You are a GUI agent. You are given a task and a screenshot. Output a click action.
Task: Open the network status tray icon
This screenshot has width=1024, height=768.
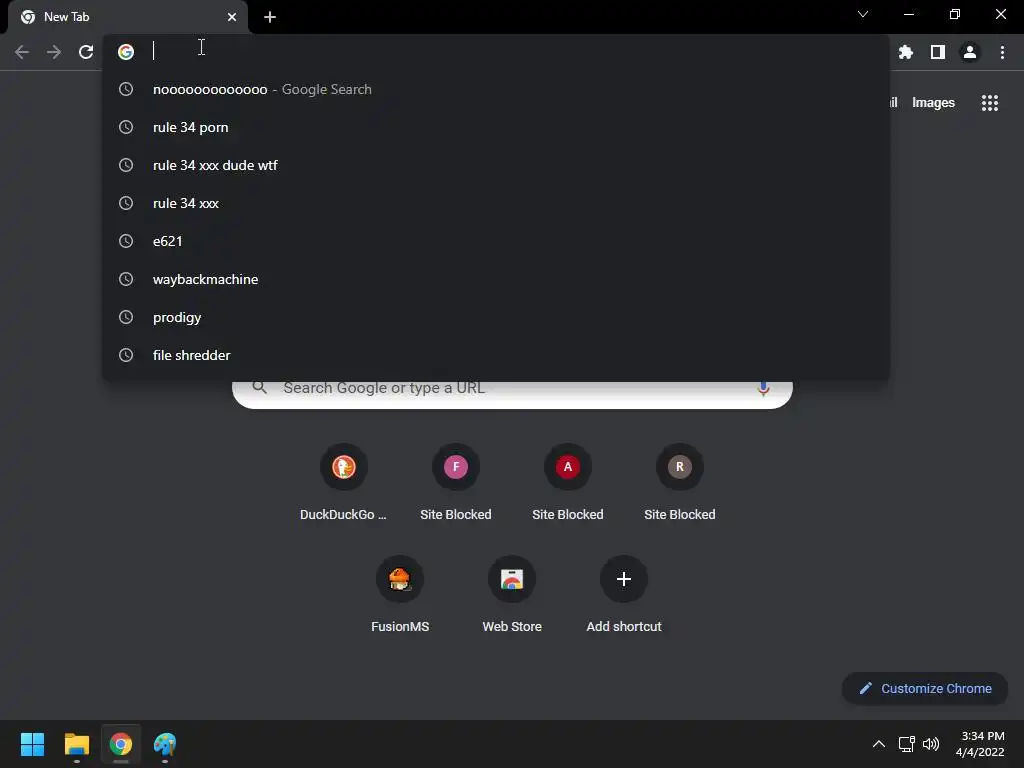coord(906,744)
